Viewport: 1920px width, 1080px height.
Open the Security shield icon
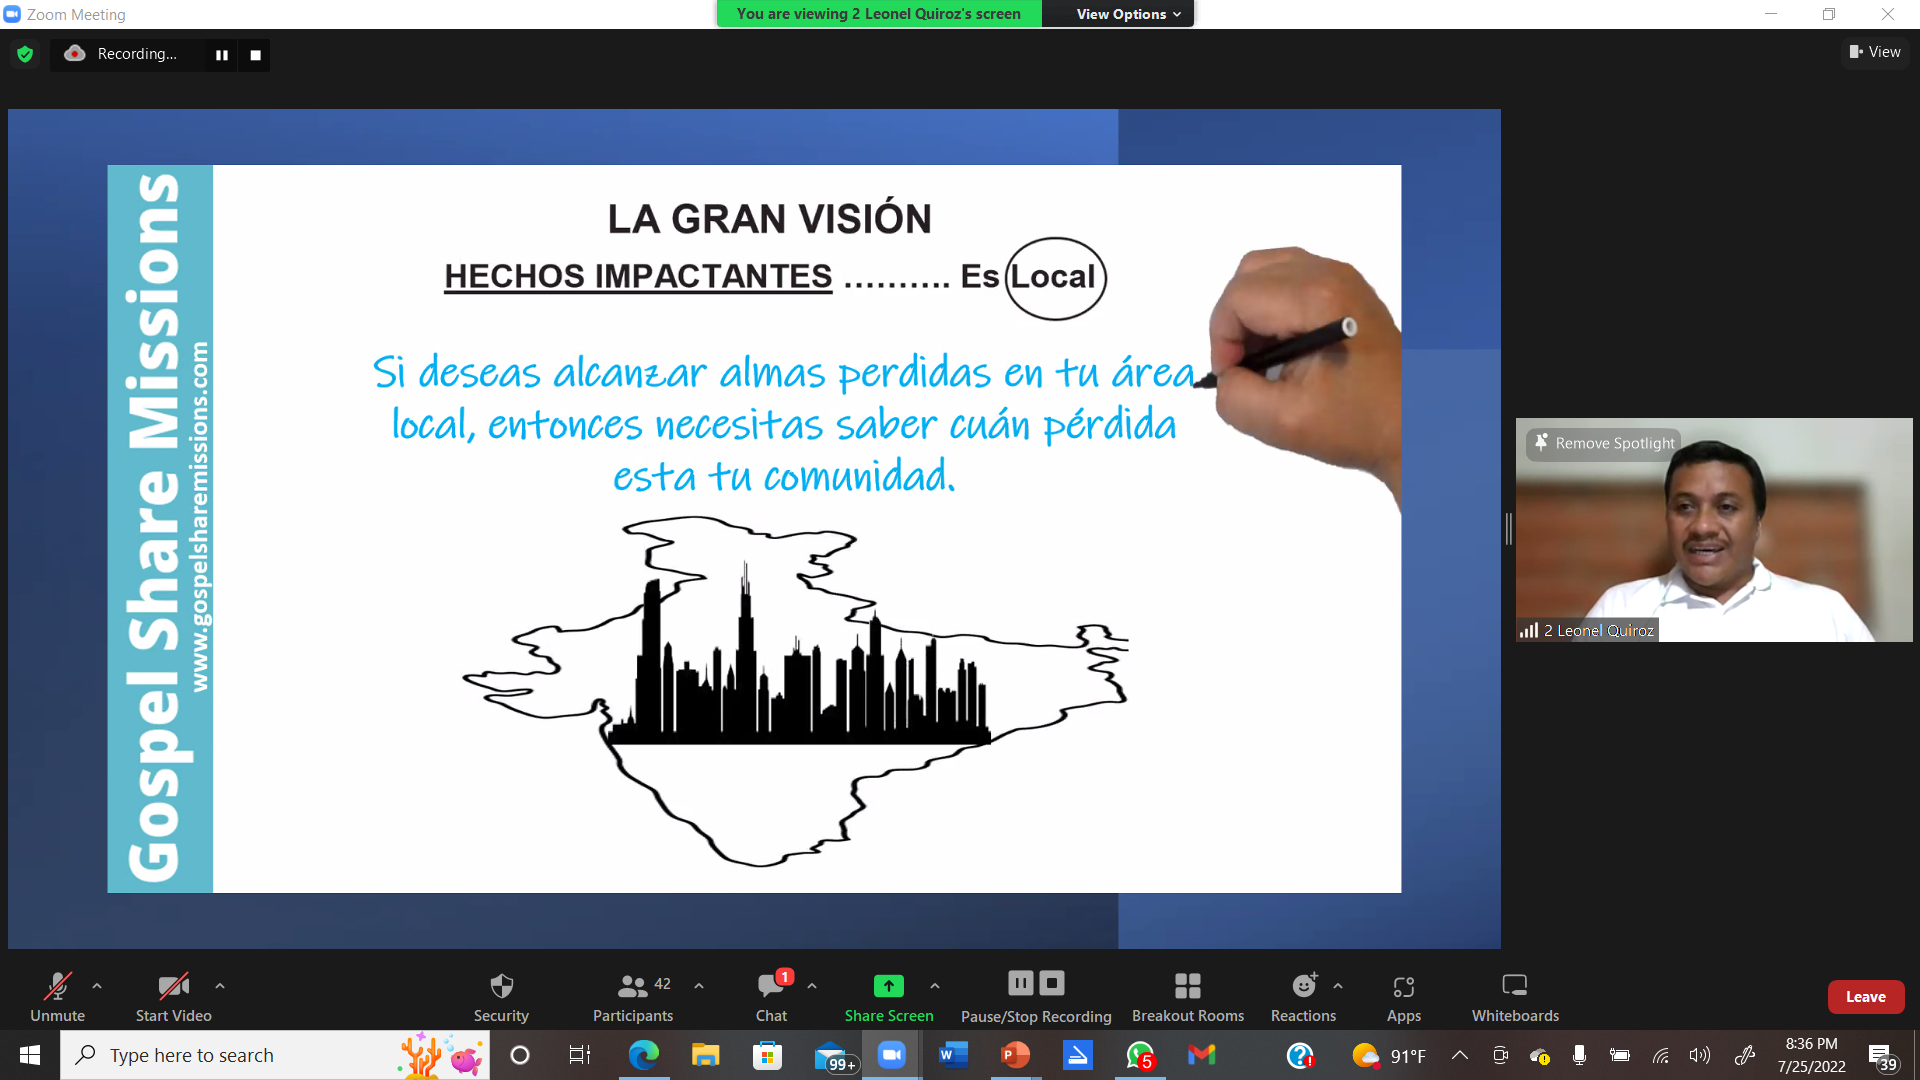501,986
